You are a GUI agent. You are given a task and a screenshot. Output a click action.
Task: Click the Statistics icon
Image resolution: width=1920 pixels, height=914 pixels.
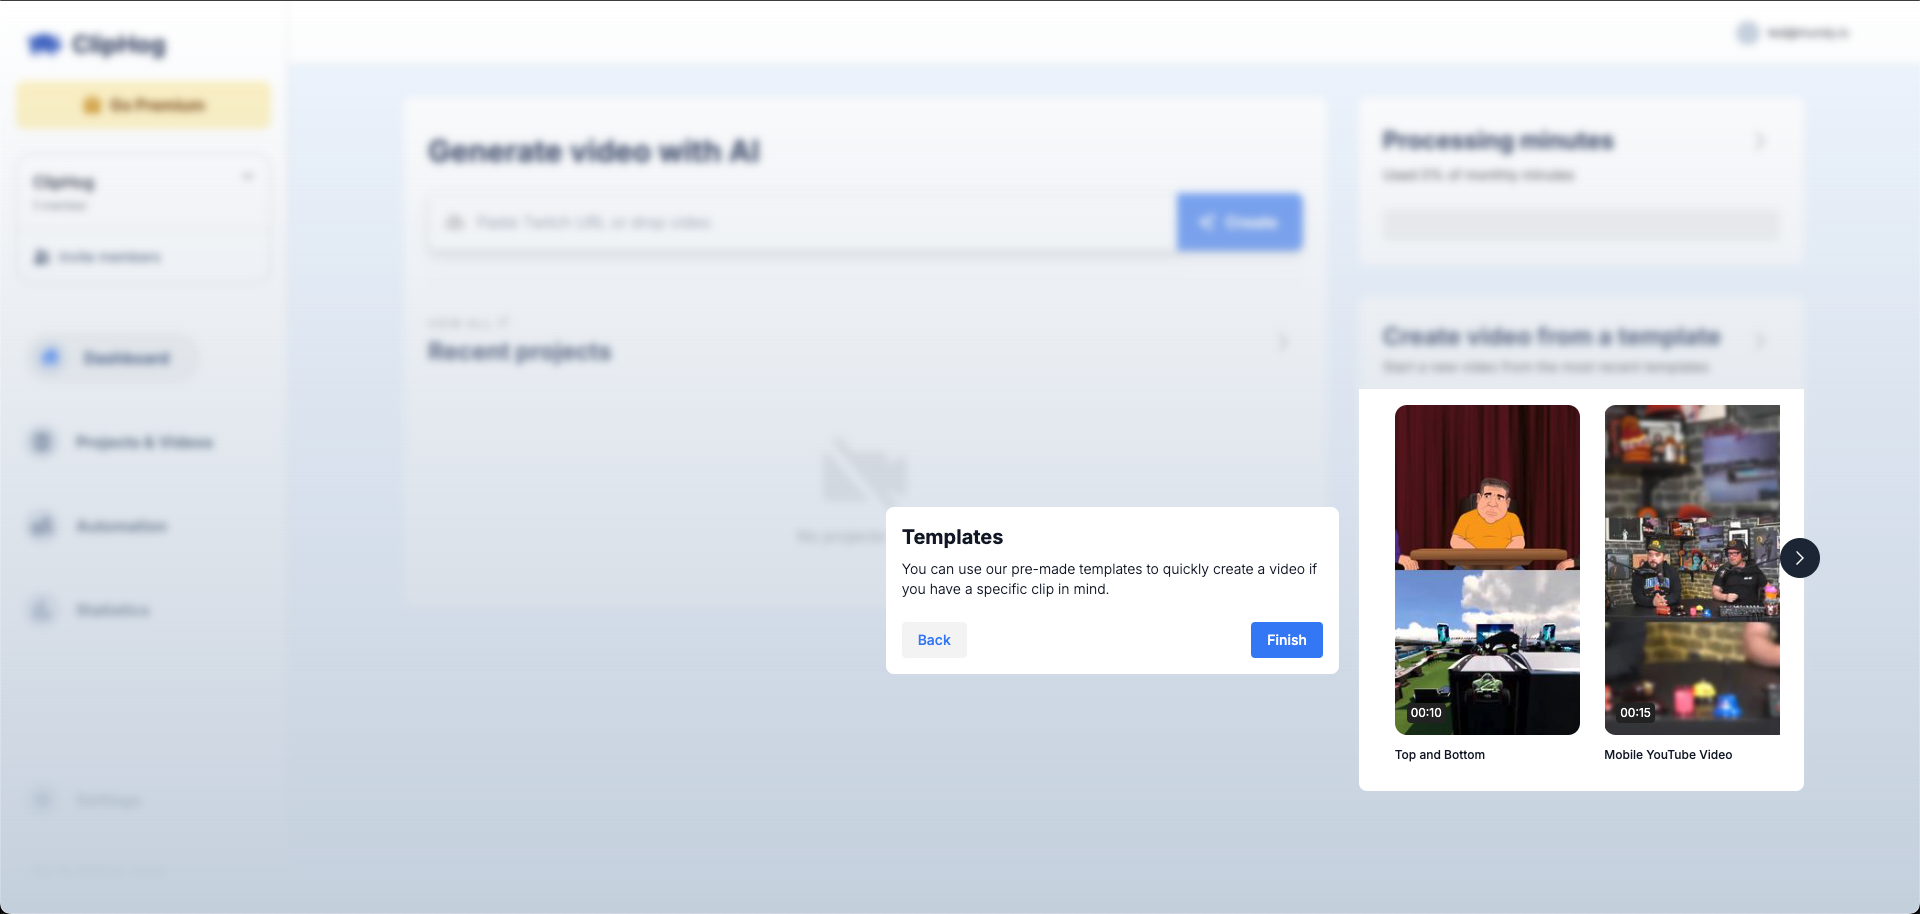pyautogui.click(x=42, y=609)
